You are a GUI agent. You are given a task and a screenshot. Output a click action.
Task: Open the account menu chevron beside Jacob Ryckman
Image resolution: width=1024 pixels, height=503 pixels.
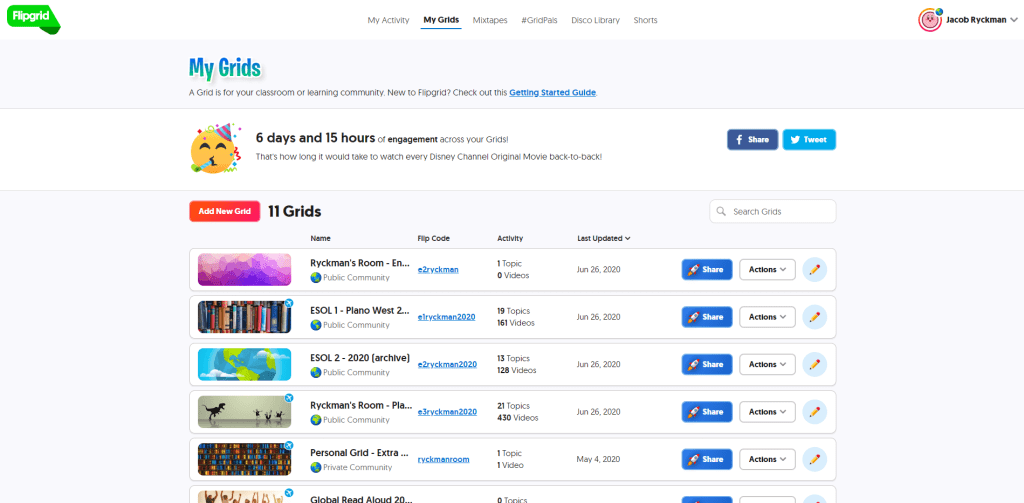(x=1013, y=20)
